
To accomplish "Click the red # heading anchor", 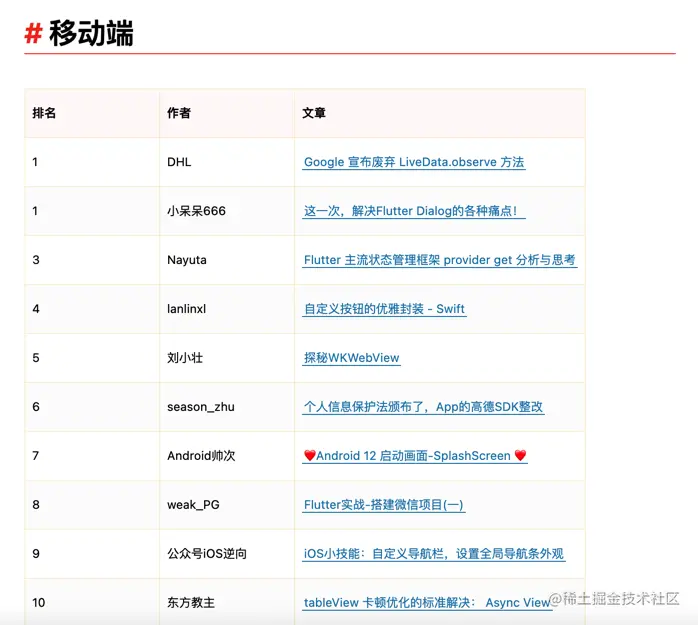I will click(33, 34).
